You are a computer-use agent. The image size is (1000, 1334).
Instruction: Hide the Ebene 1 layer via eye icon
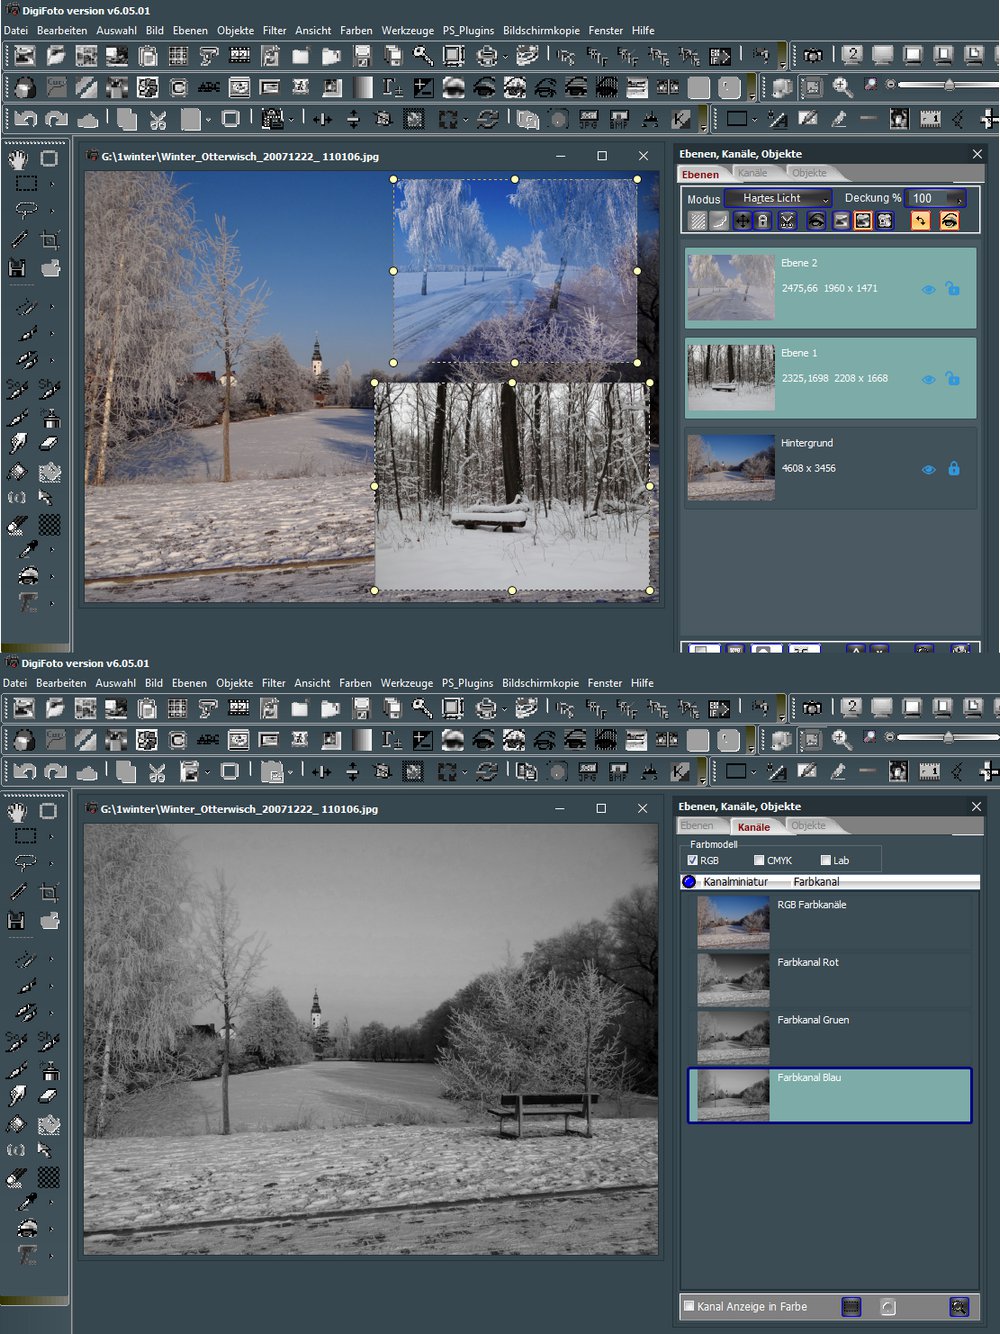[928, 380]
